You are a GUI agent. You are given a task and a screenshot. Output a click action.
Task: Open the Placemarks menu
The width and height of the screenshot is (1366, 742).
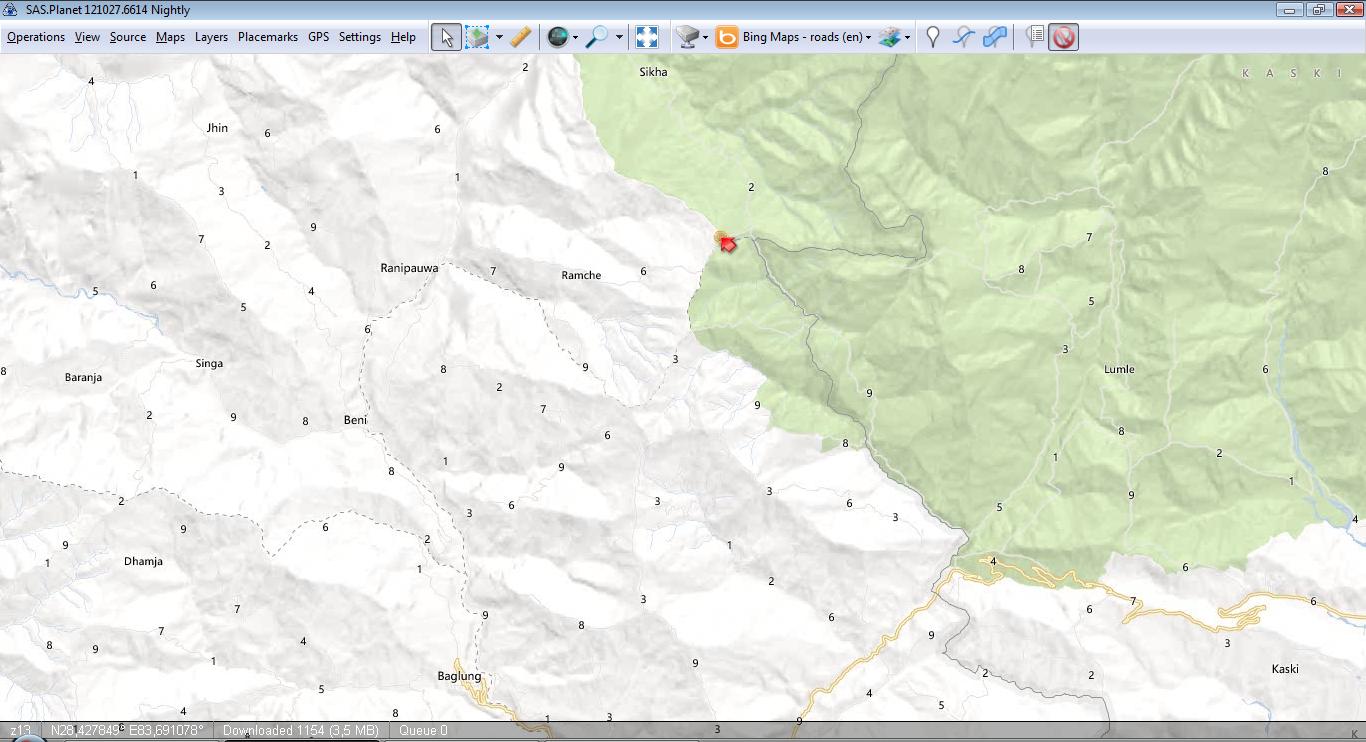pos(267,37)
